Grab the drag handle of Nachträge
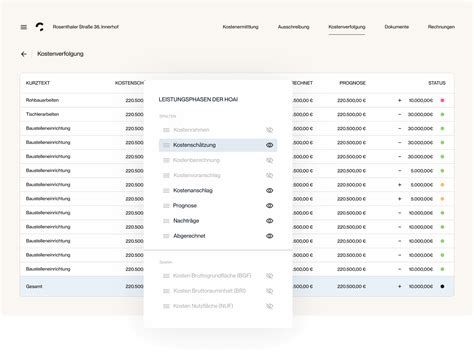474x363 pixels. 166,221
